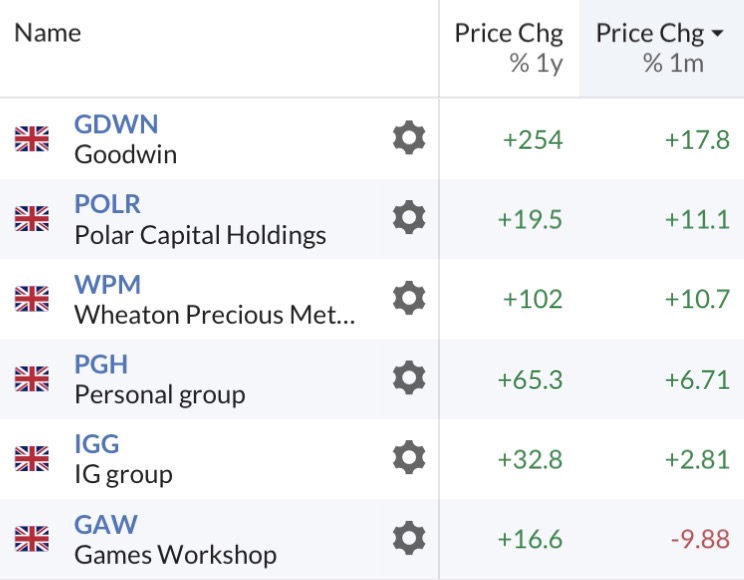Click the IGG ticker link
The image size is (744, 580).
click(97, 444)
